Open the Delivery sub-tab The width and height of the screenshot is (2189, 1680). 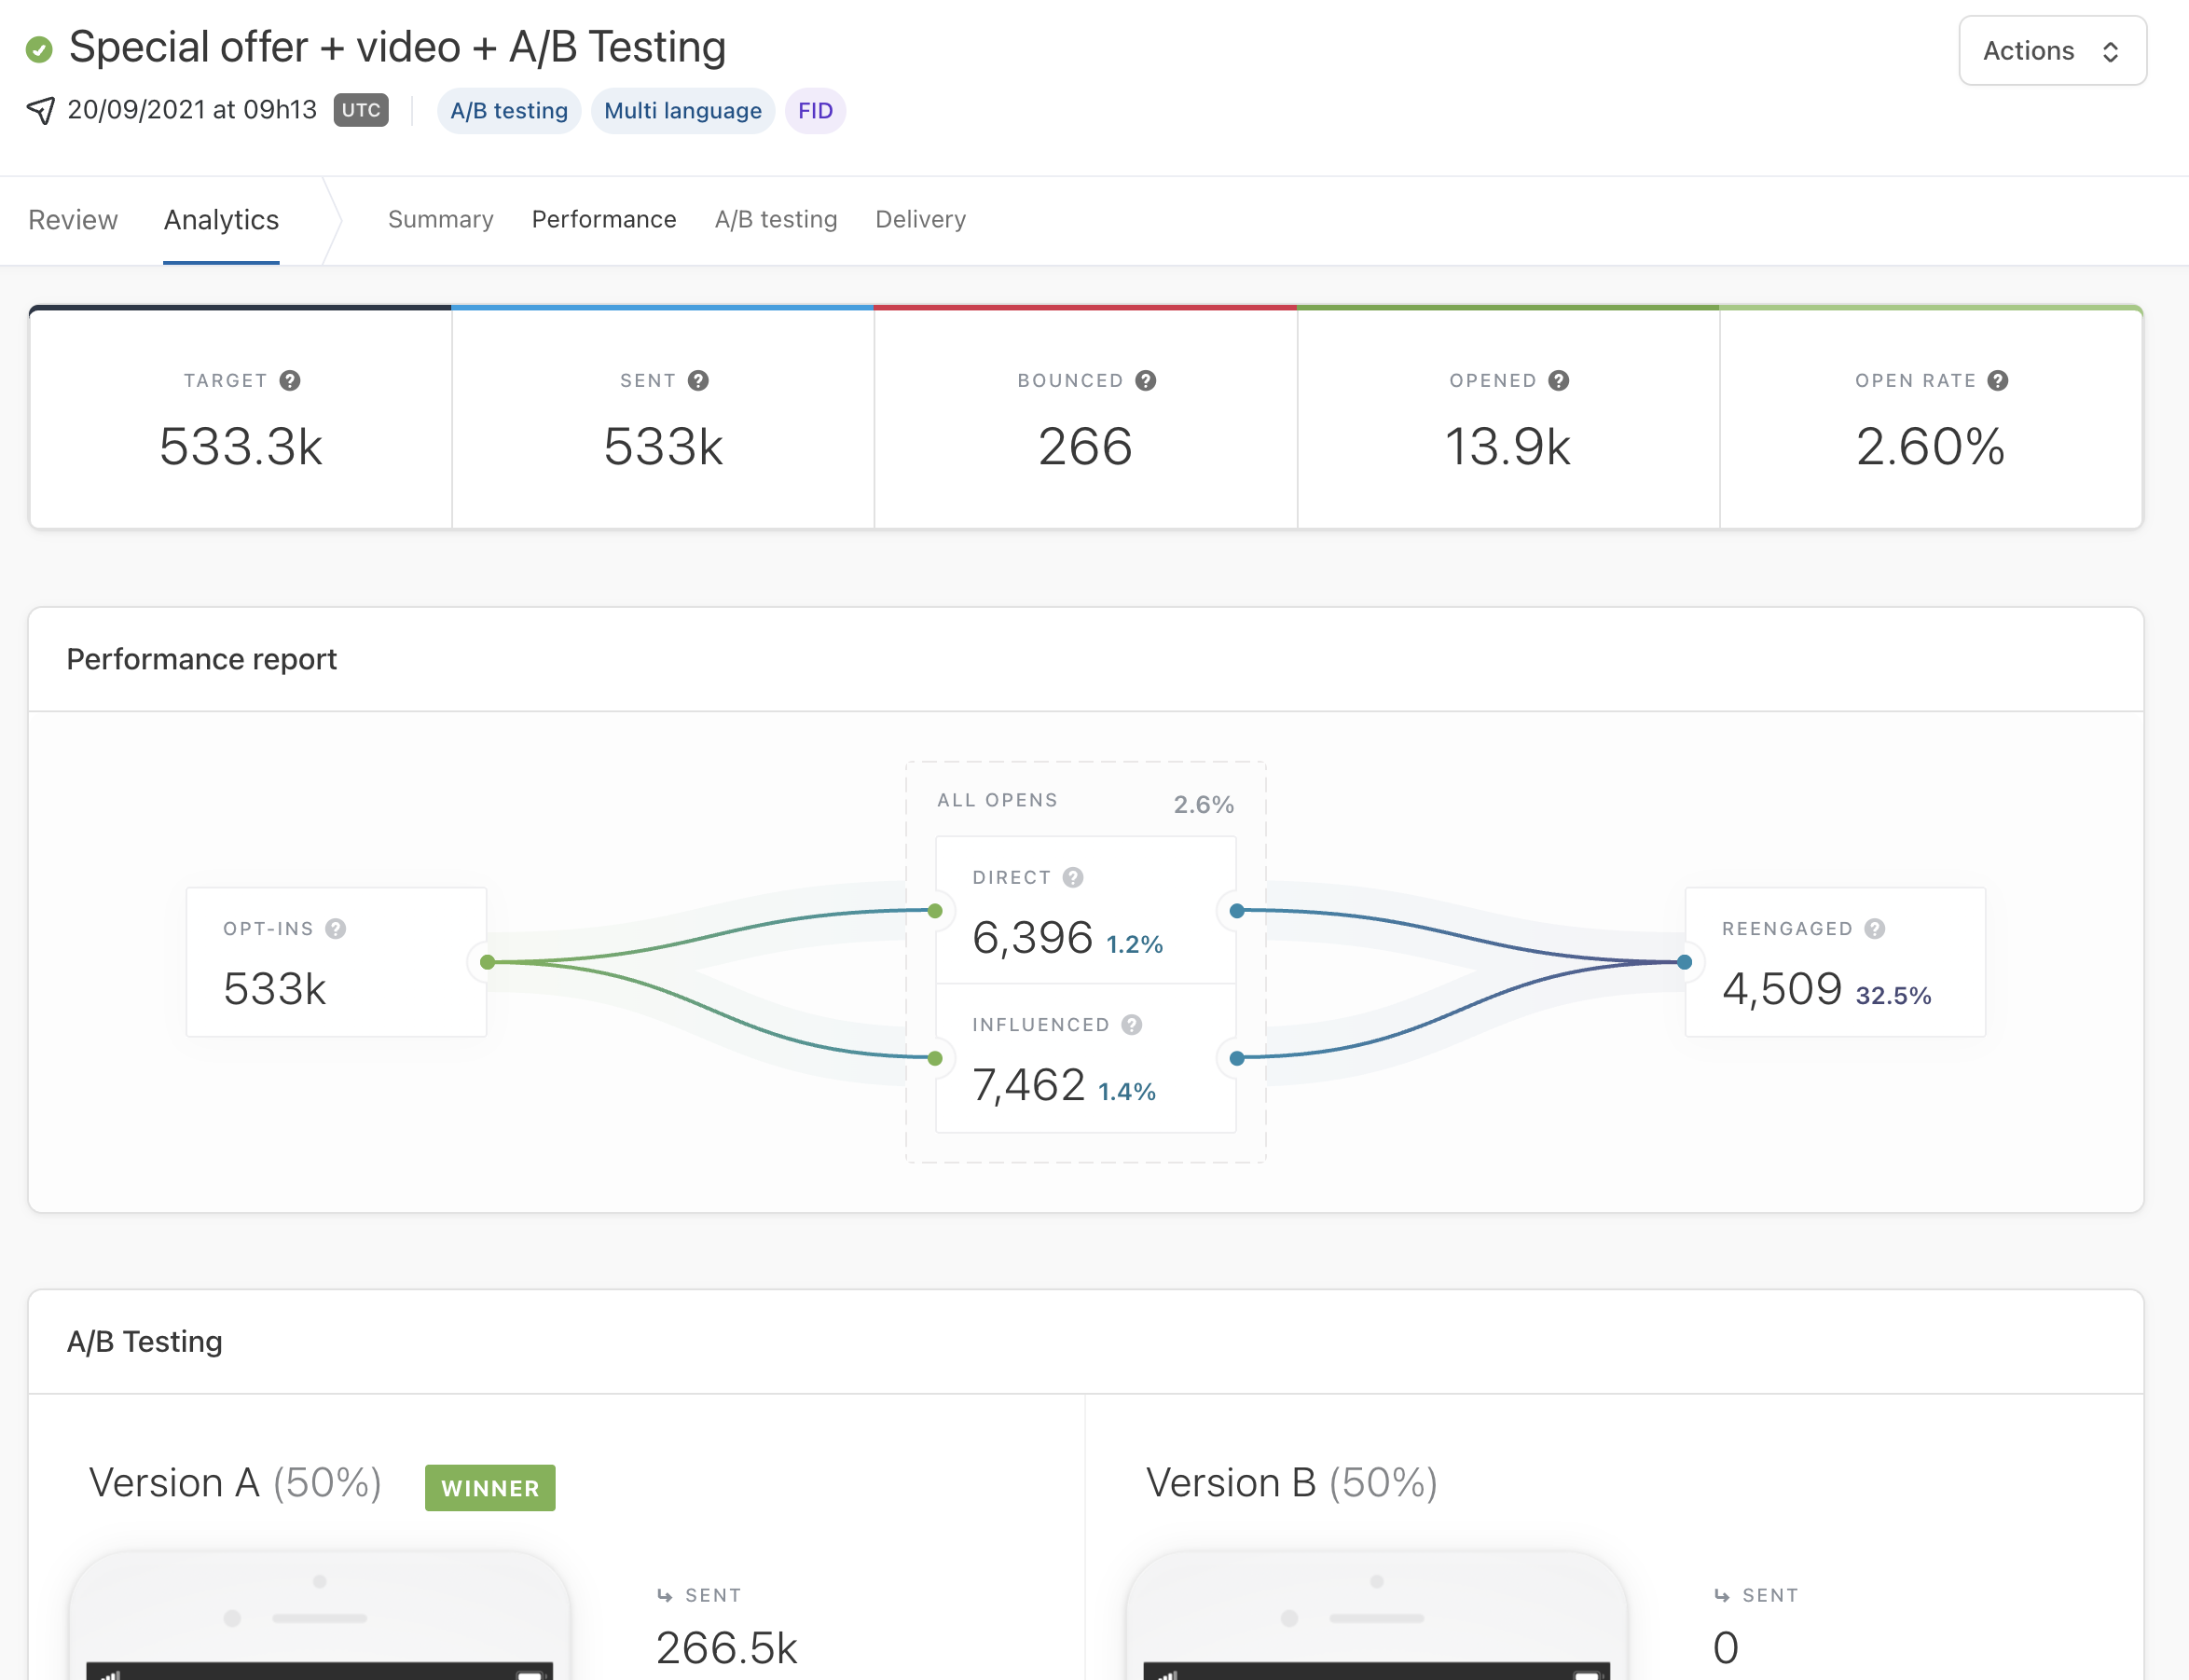pos(920,219)
